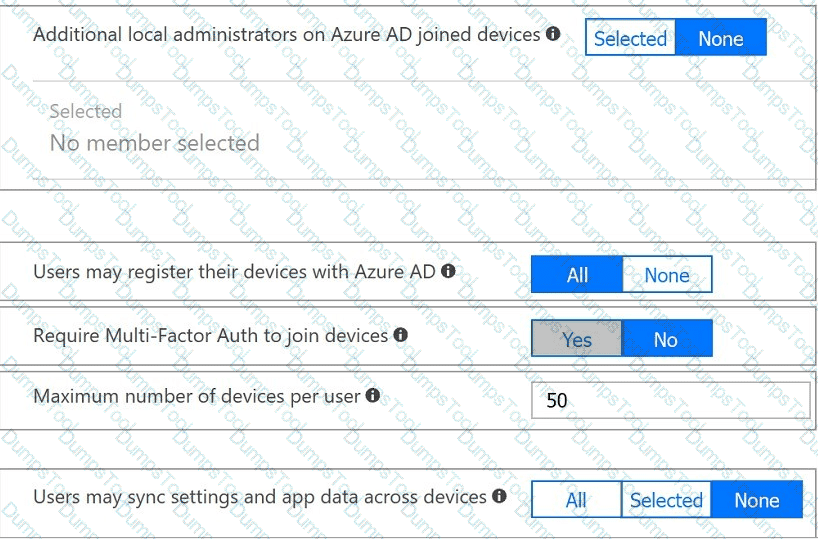Click the Require Multi-Factor Auth to join devices label
This screenshot has height=539, width=818.
(x=210, y=336)
